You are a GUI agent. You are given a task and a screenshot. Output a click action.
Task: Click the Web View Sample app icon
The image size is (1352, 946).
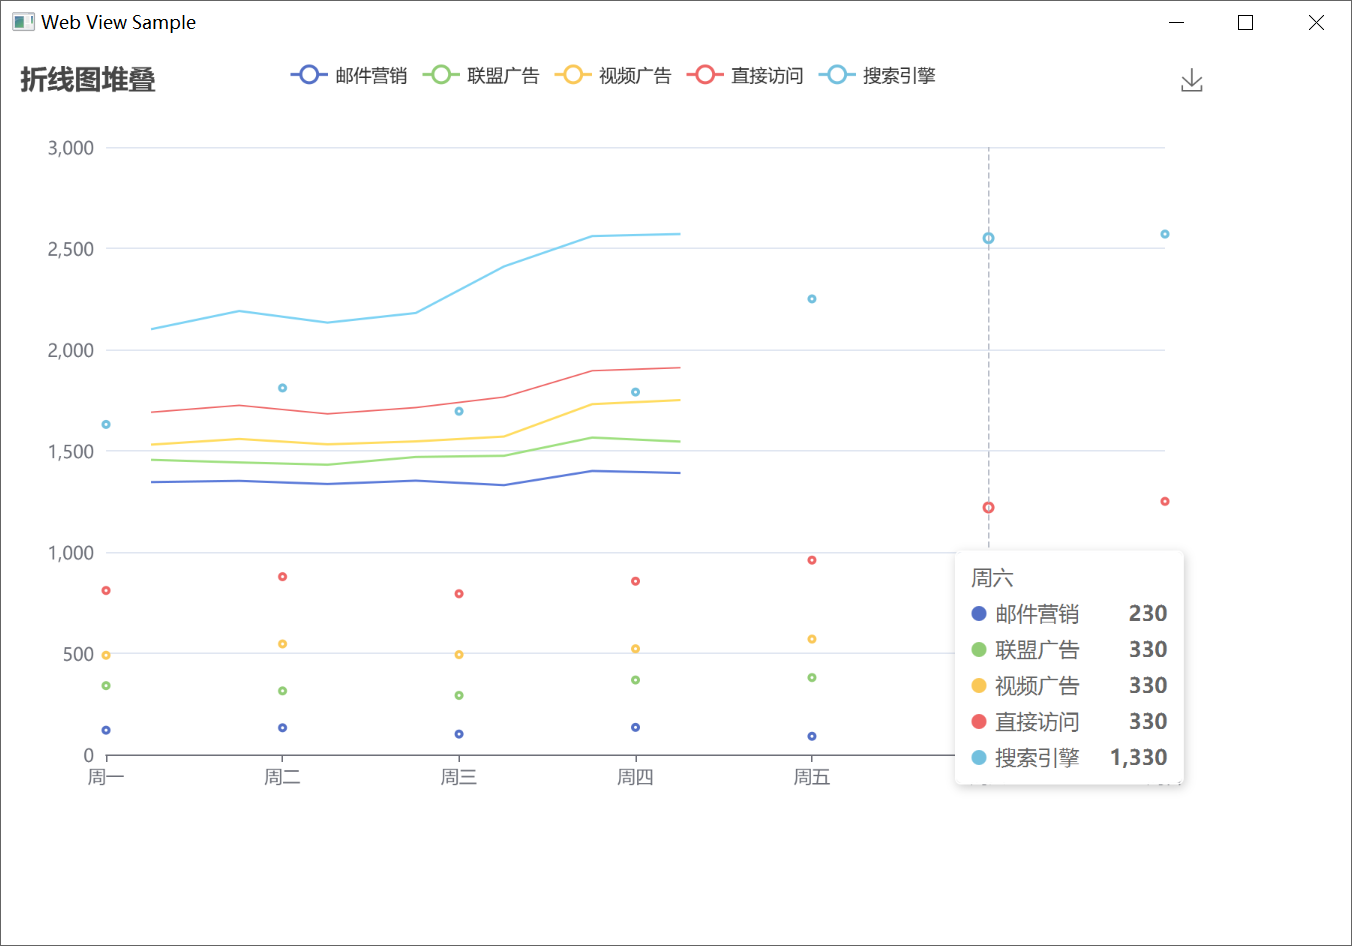(x=23, y=22)
